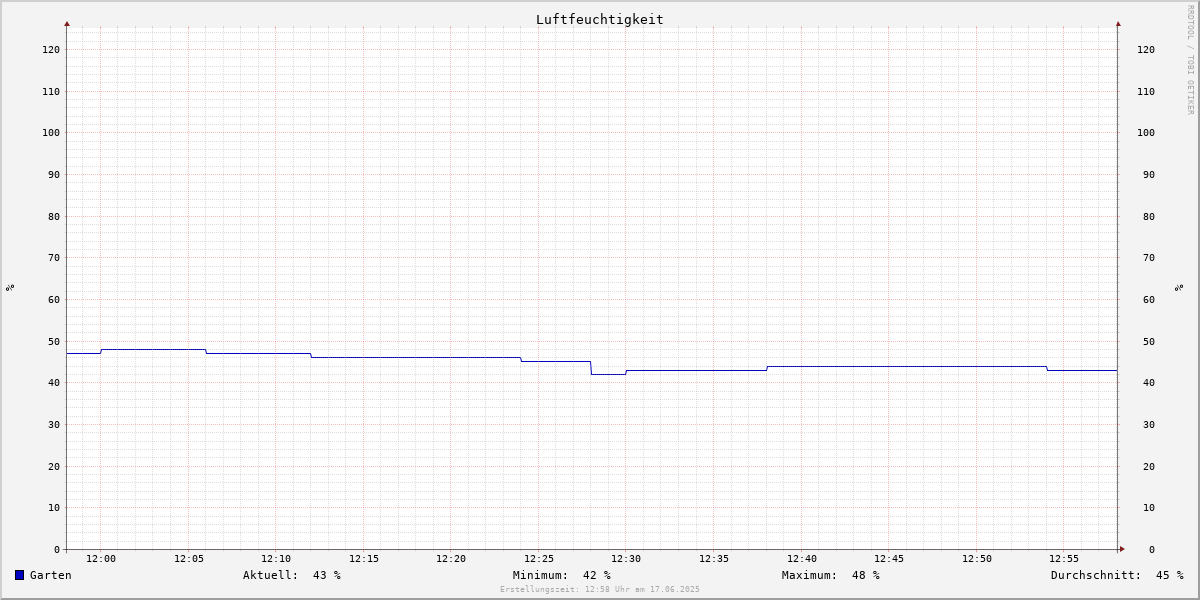Click the 12:05 time axis label
Viewport: 1200px width, 600px height.
[x=189, y=559]
